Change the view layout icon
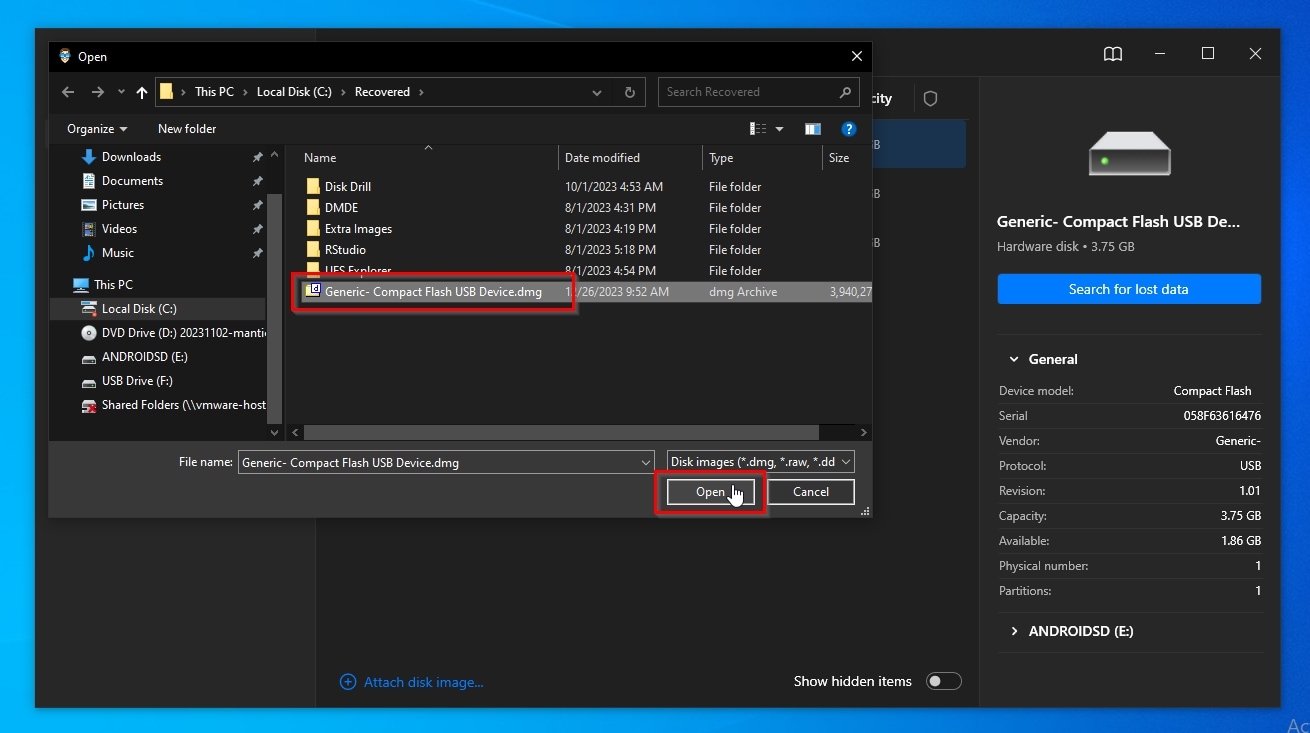Image resolution: width=1310 pixels, height=733 pixels. (x=758, y=129)
